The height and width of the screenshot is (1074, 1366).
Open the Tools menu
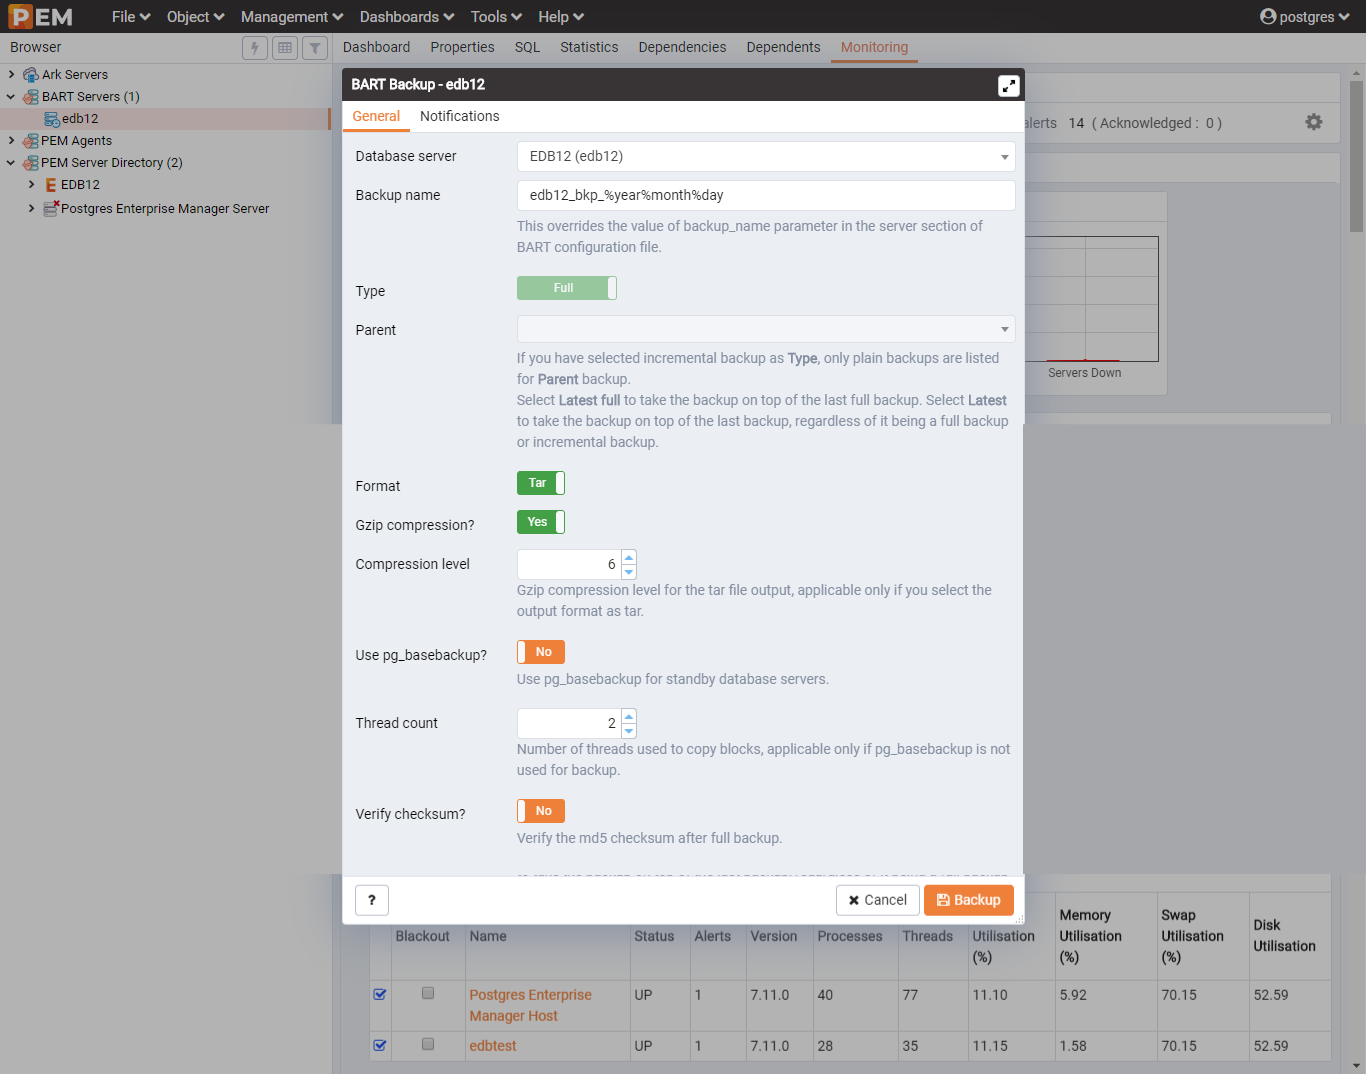coord(496,17)
